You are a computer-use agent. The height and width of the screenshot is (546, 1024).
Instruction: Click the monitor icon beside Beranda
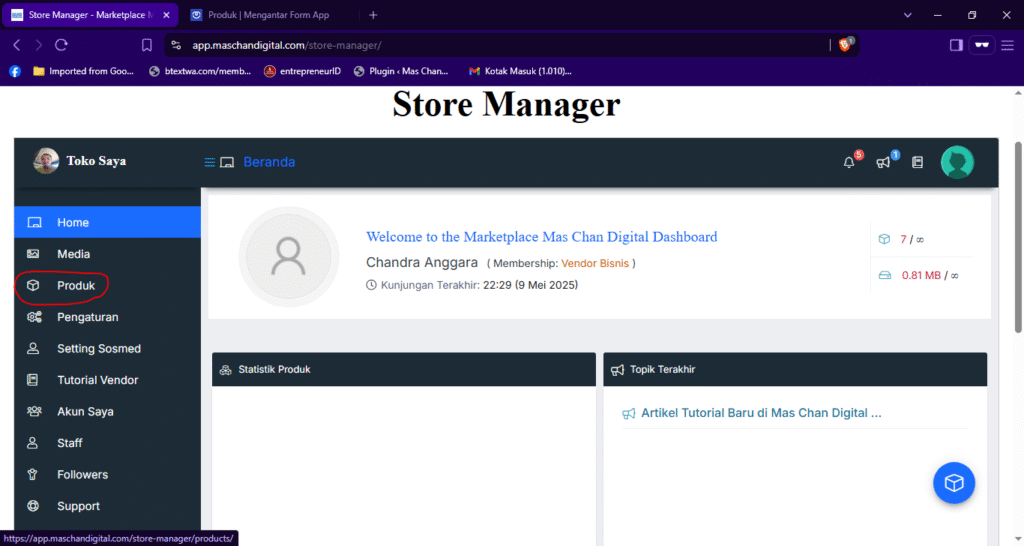(227, 162)
